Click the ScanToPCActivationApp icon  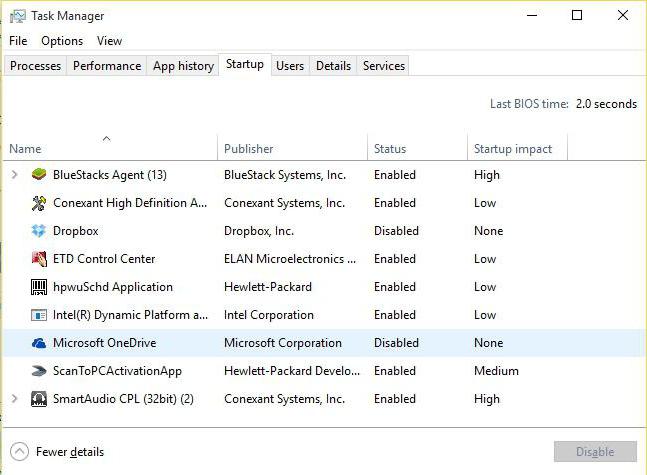coord(39,371)
